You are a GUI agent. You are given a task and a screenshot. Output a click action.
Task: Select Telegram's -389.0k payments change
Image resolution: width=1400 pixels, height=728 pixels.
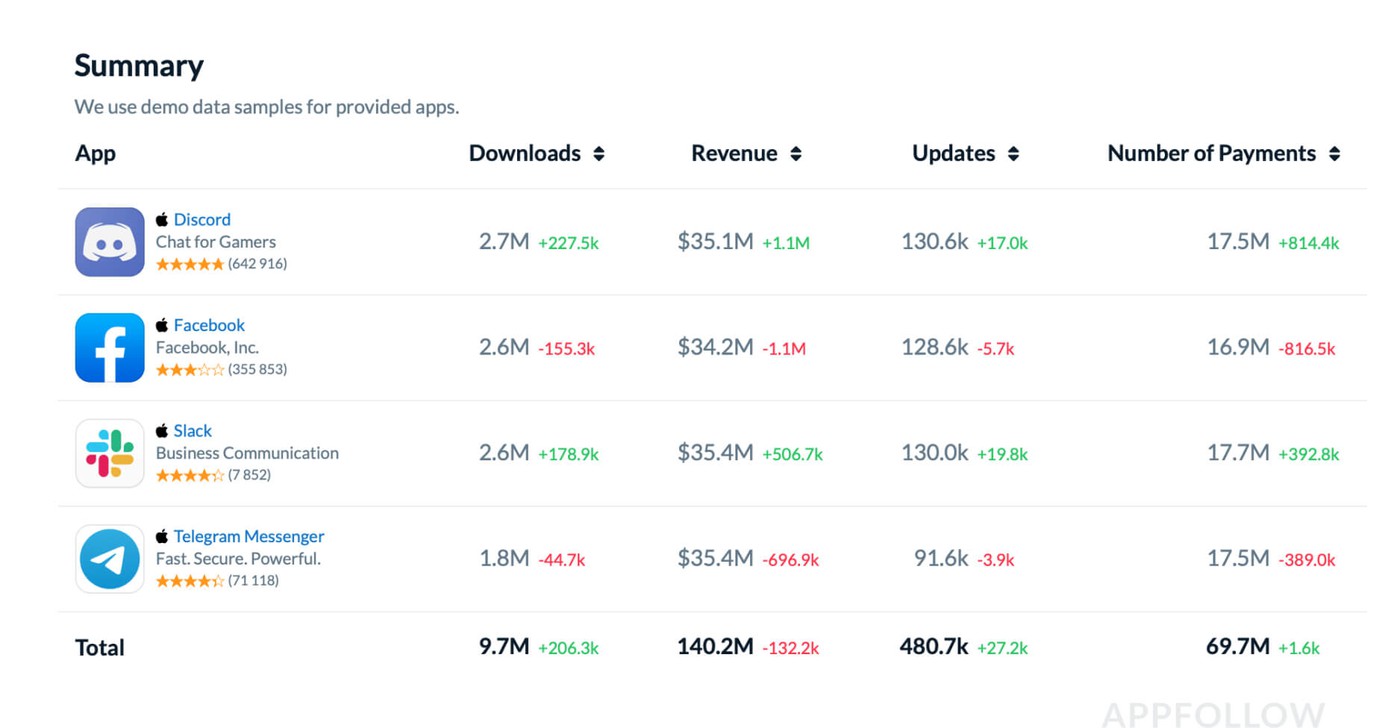coord(1307,560)
